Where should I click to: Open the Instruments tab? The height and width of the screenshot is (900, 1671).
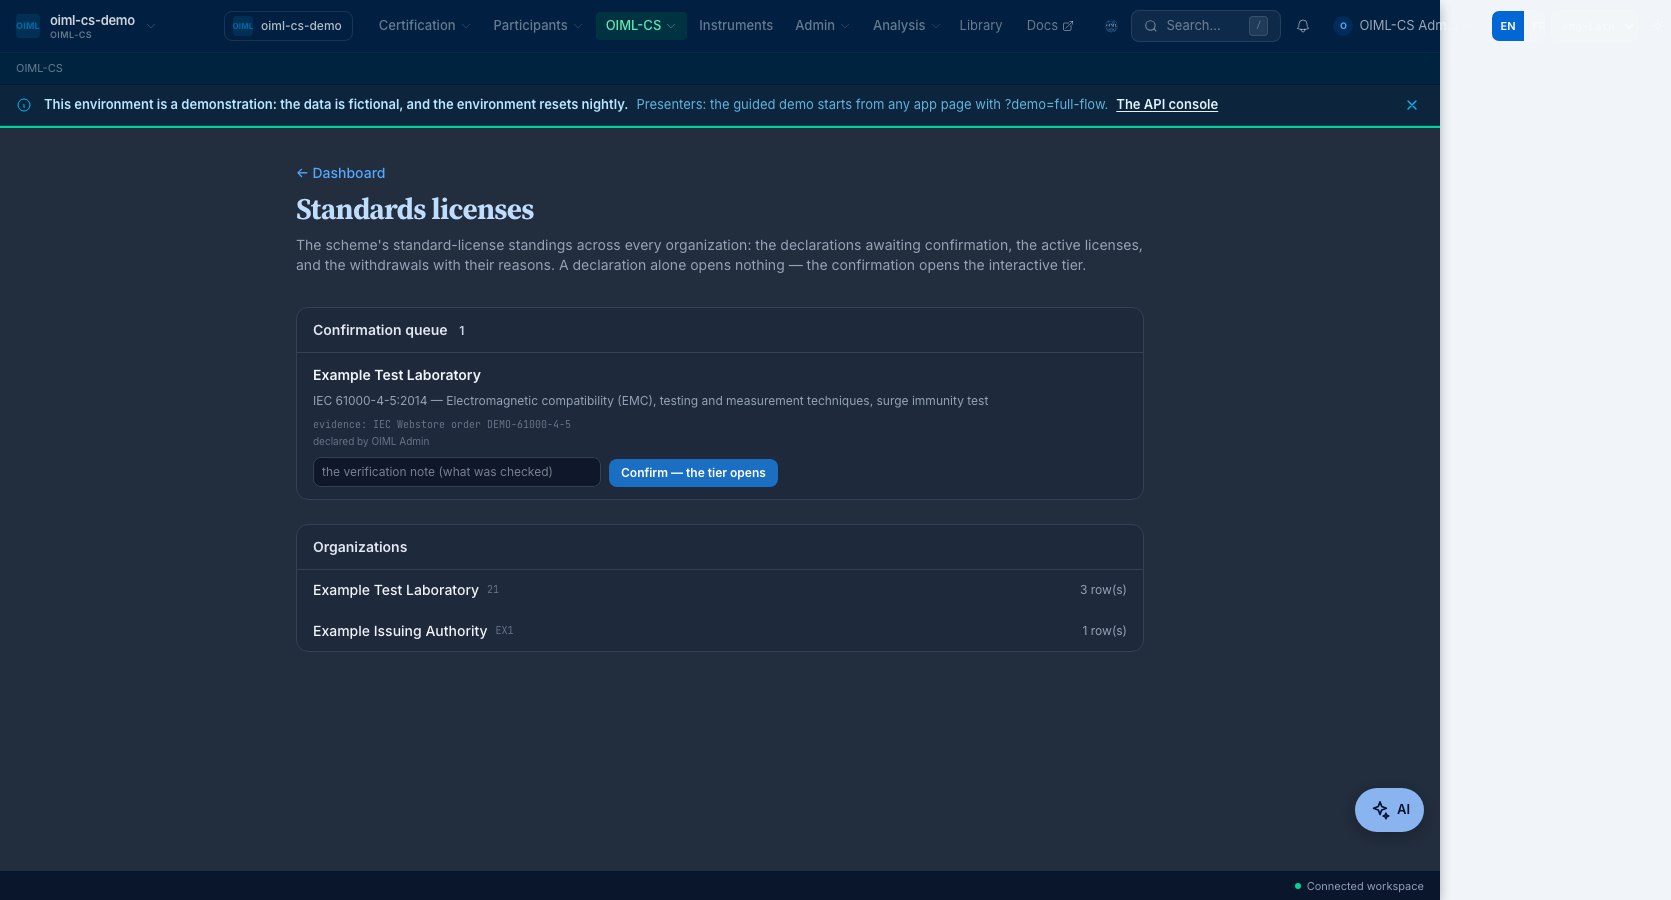[736, 26]
